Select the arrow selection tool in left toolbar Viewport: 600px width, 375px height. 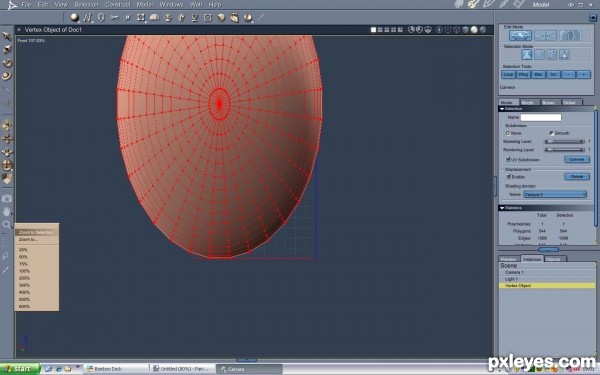click(7, 36)
